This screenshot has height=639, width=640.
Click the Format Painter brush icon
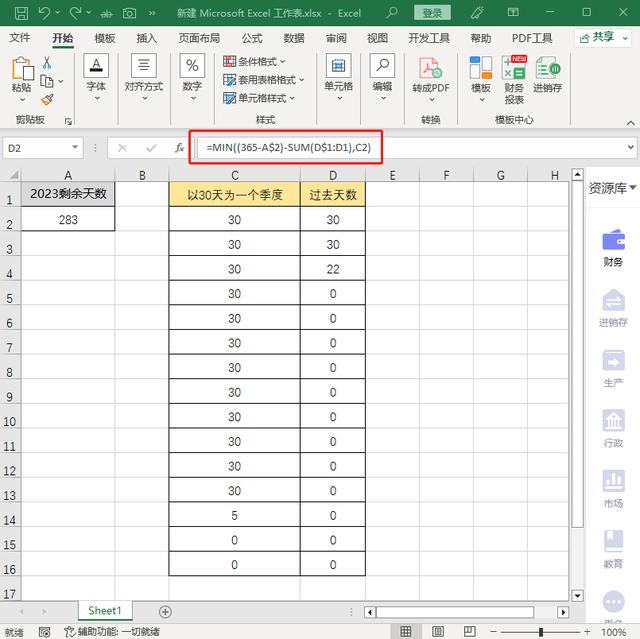tap(47, 99)
